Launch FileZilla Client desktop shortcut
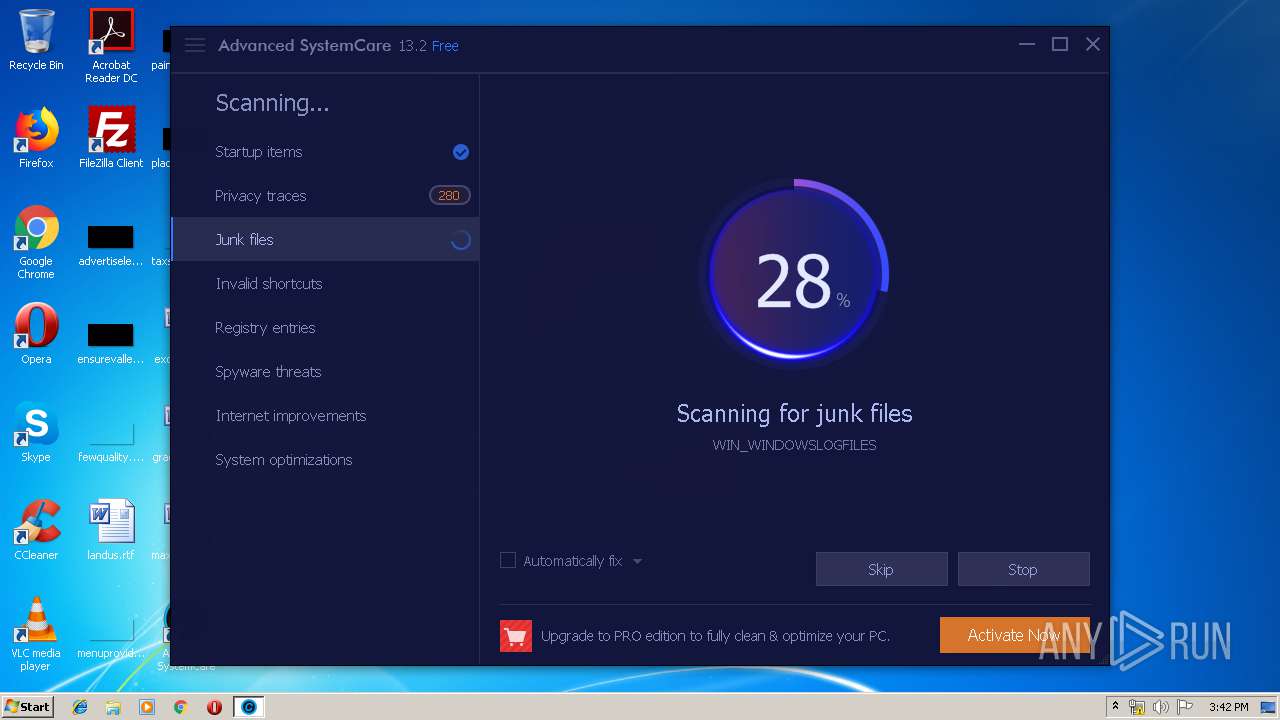The width and height of the screenshot is (1280, 720). coord(111,138)
